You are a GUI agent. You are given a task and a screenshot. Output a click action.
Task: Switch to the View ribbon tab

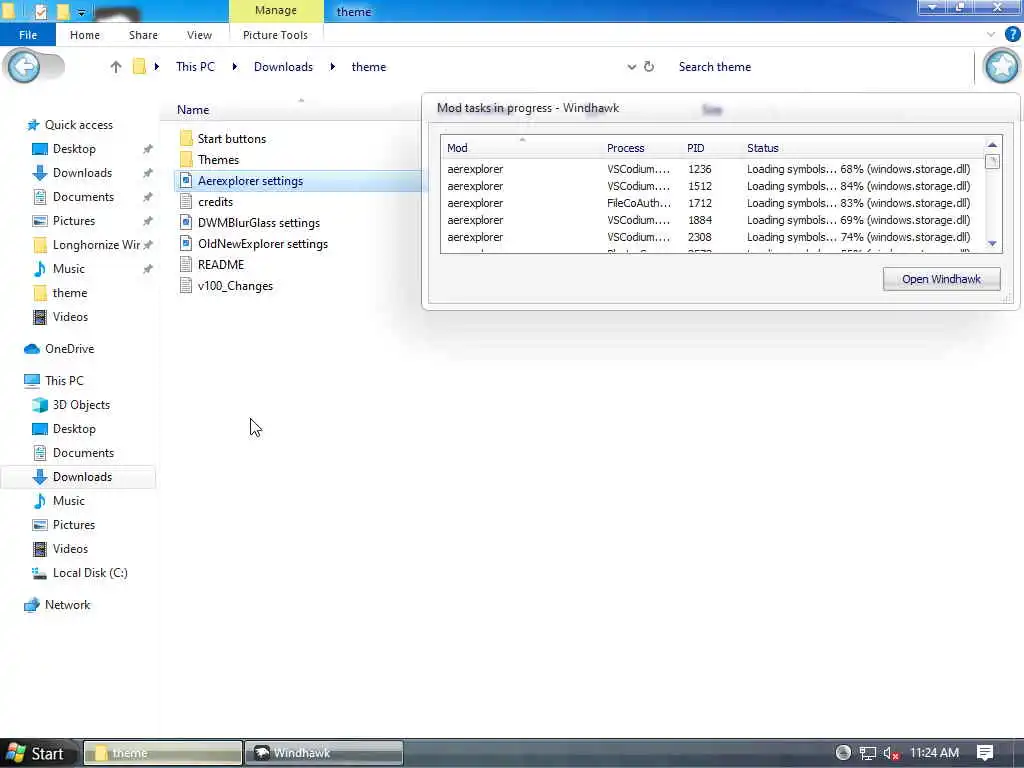(x=199, y=35)
